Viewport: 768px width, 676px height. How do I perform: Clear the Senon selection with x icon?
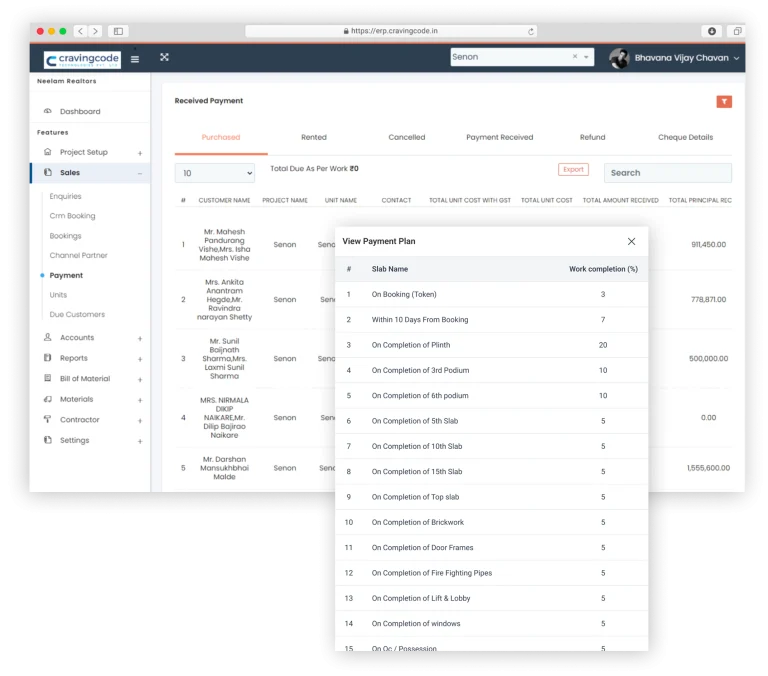coord(575,57)
